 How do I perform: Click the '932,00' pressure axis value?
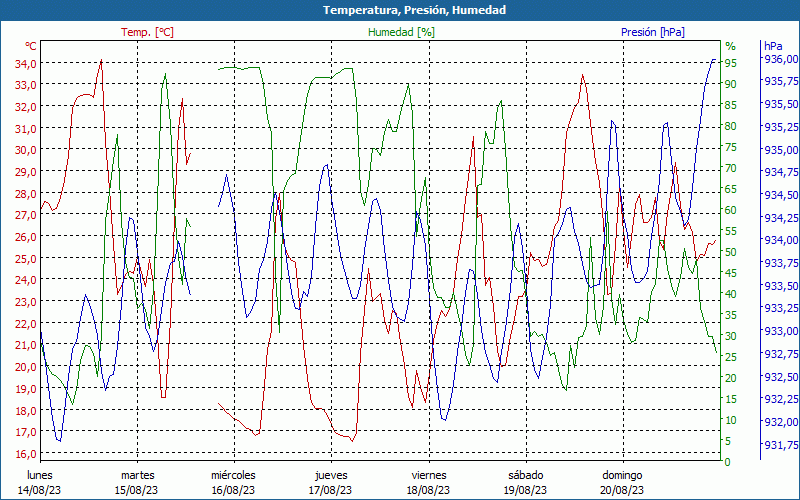click(781, 421)
